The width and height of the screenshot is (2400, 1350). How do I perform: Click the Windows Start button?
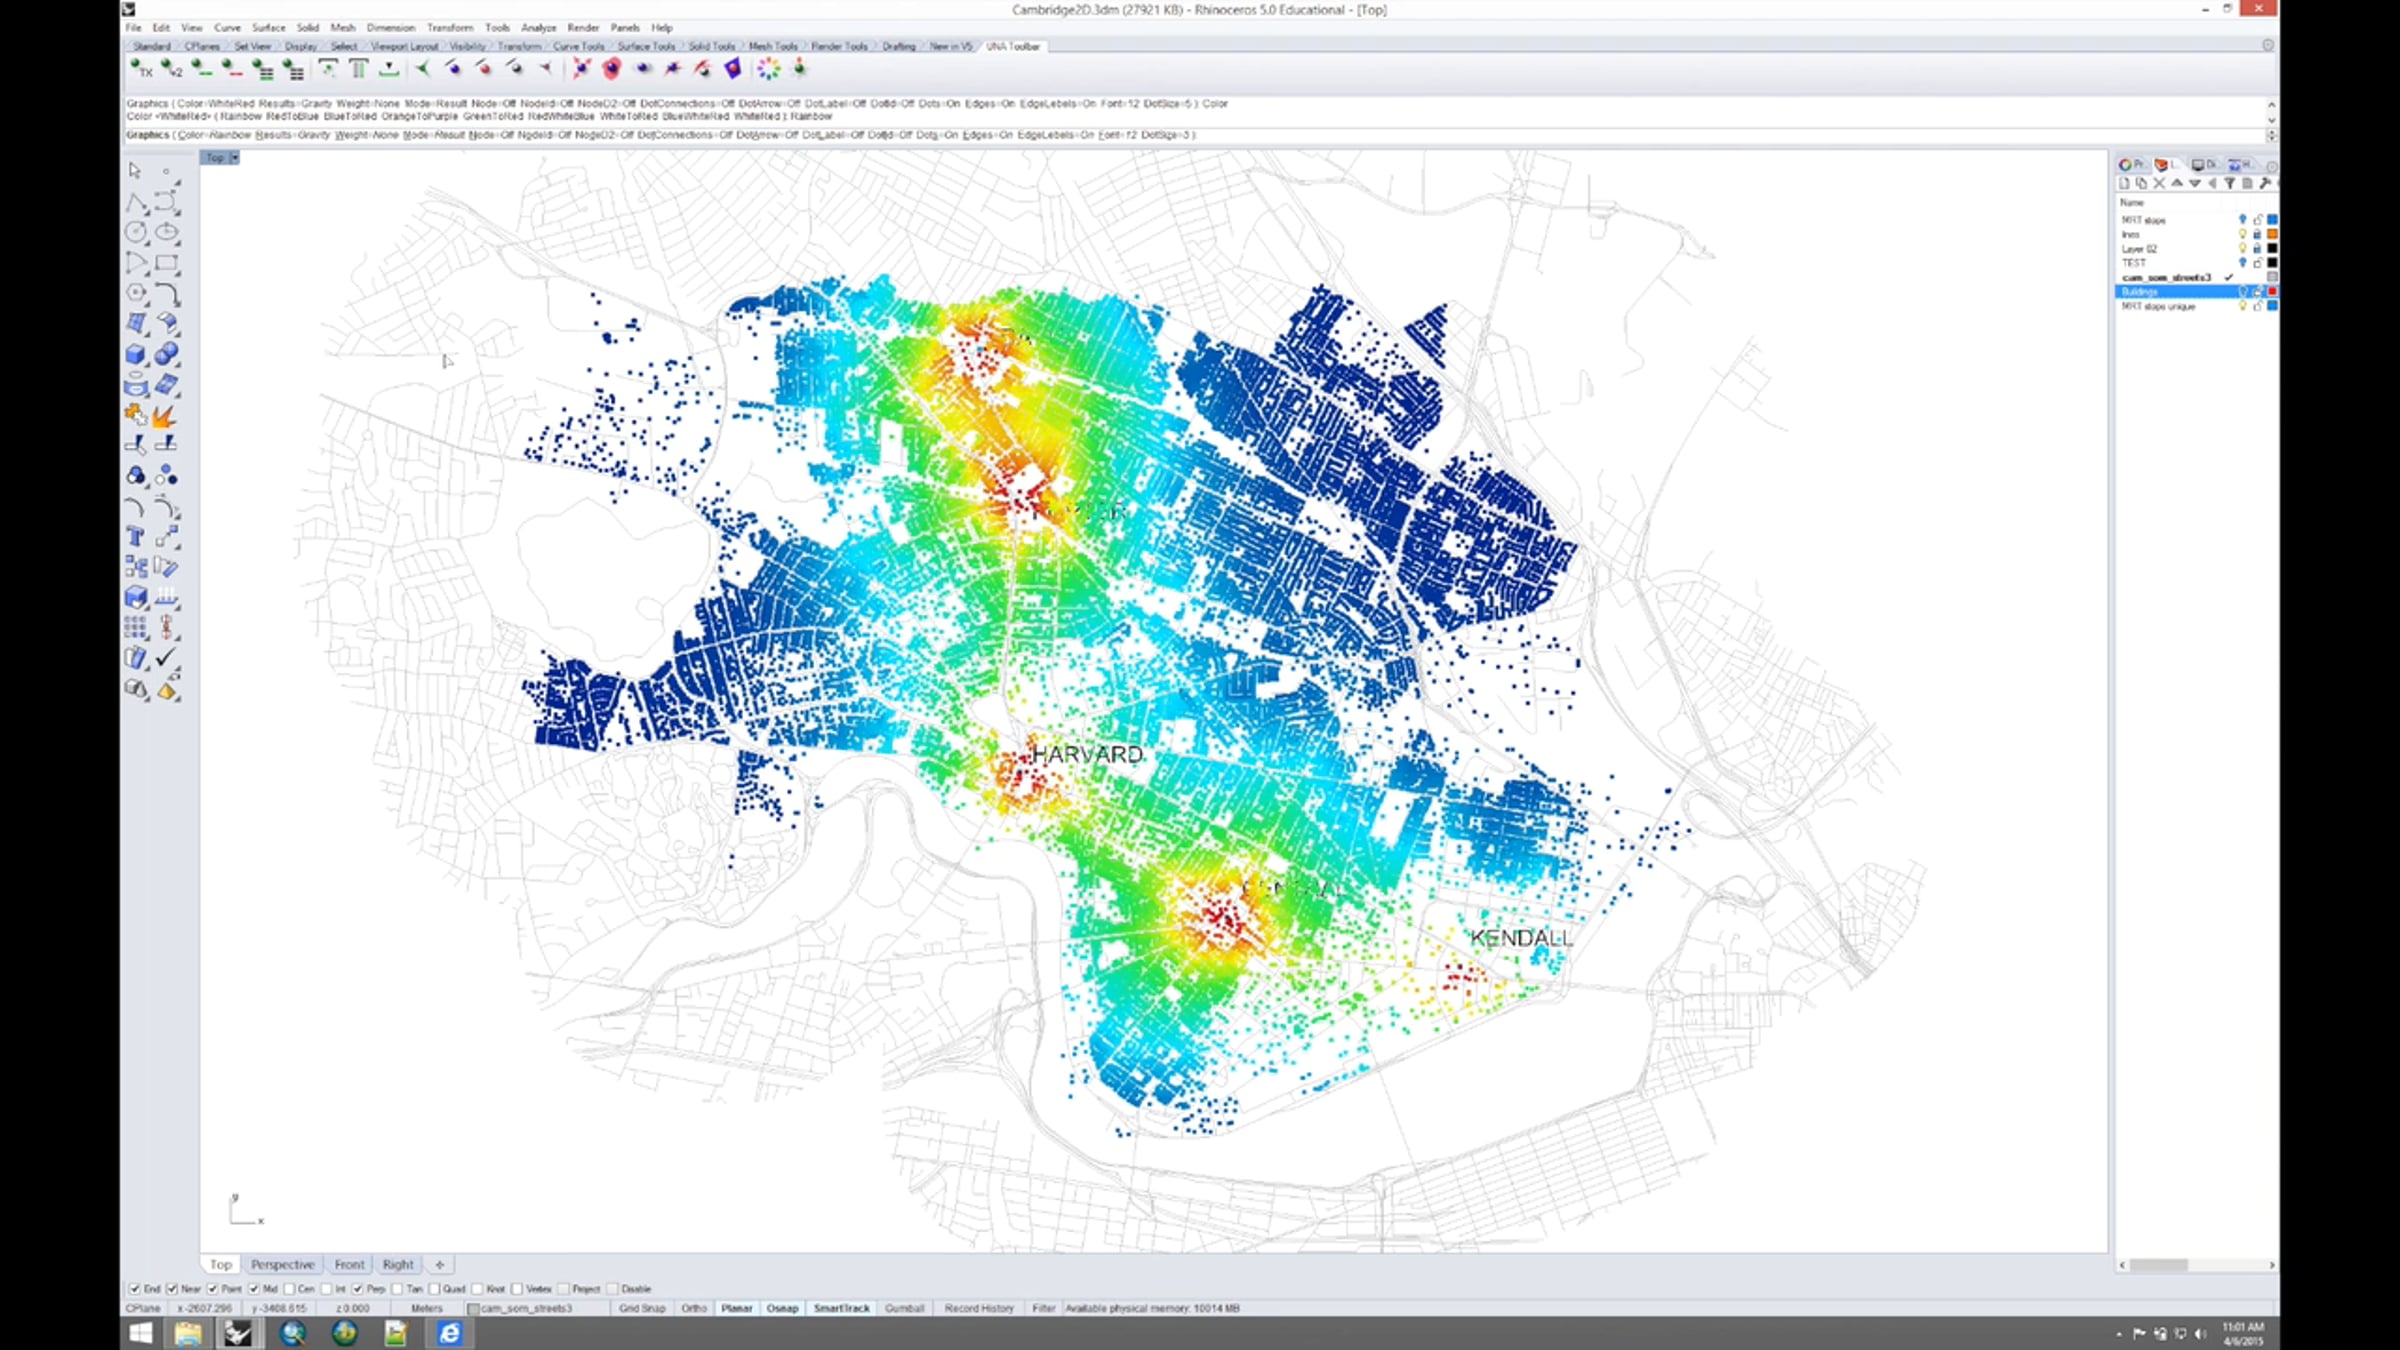pos(141,1333)
